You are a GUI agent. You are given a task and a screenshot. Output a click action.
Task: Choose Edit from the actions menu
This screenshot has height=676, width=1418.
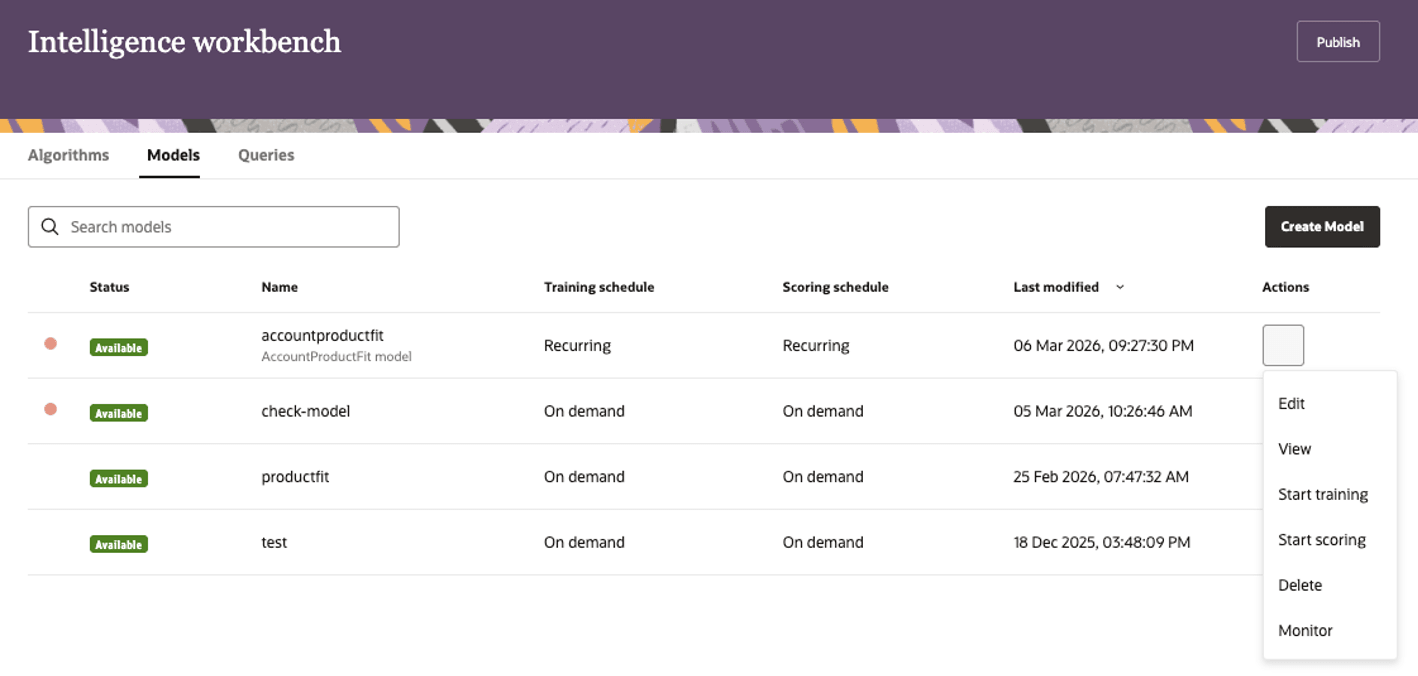tap(1291, 403)
